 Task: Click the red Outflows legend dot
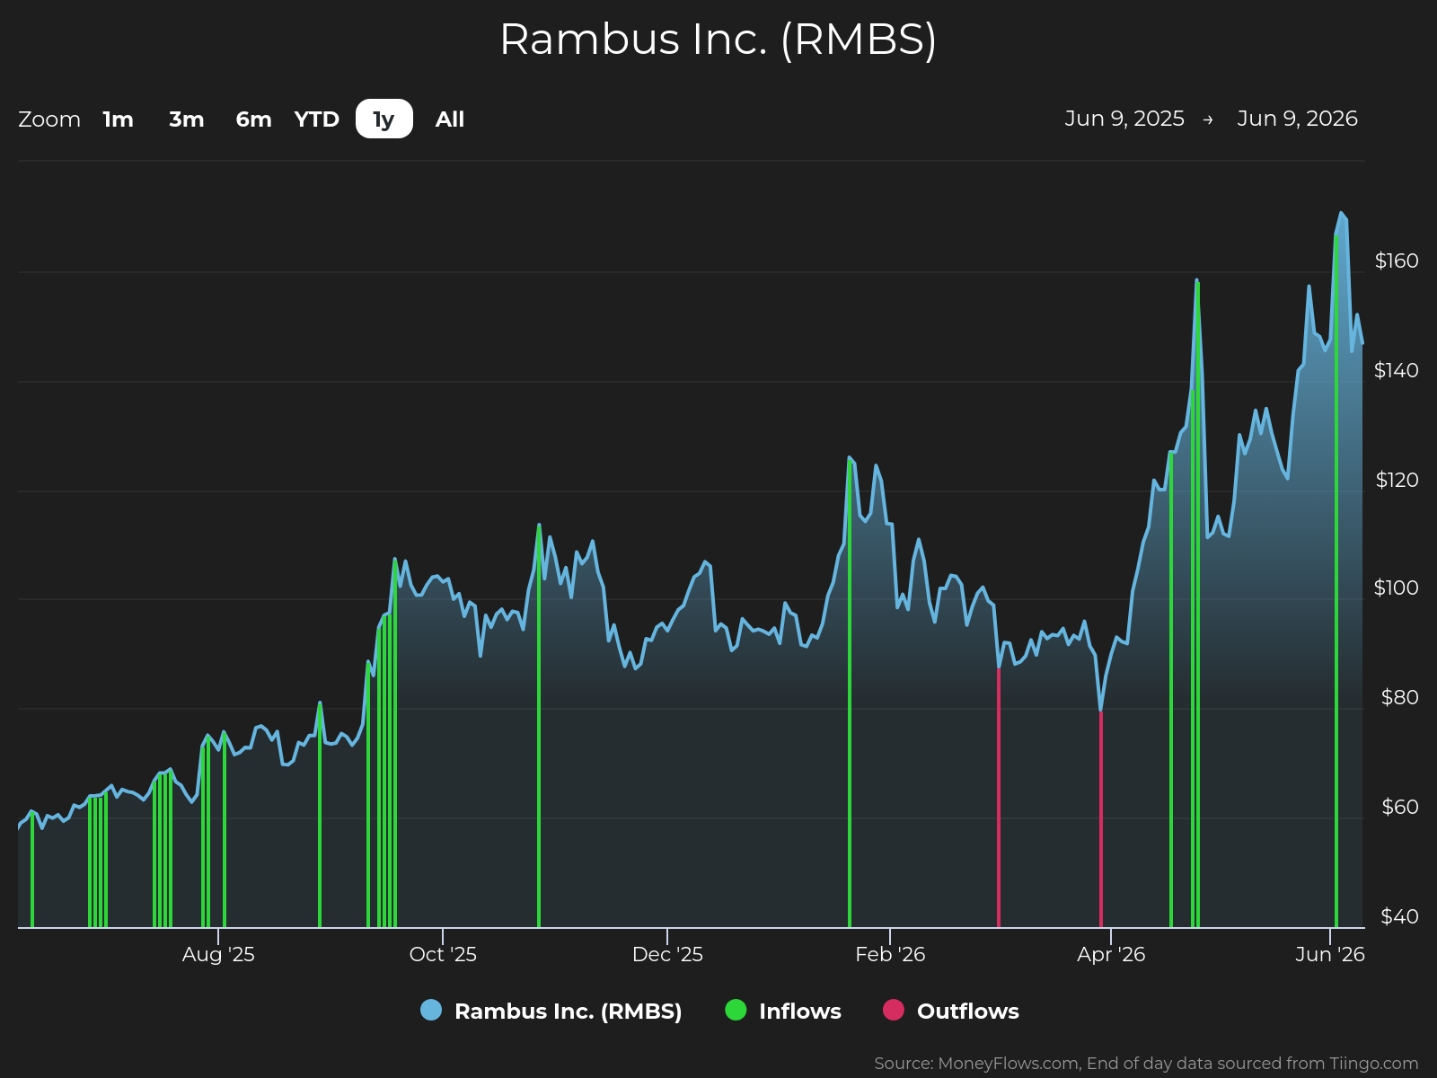point(893,1010)
